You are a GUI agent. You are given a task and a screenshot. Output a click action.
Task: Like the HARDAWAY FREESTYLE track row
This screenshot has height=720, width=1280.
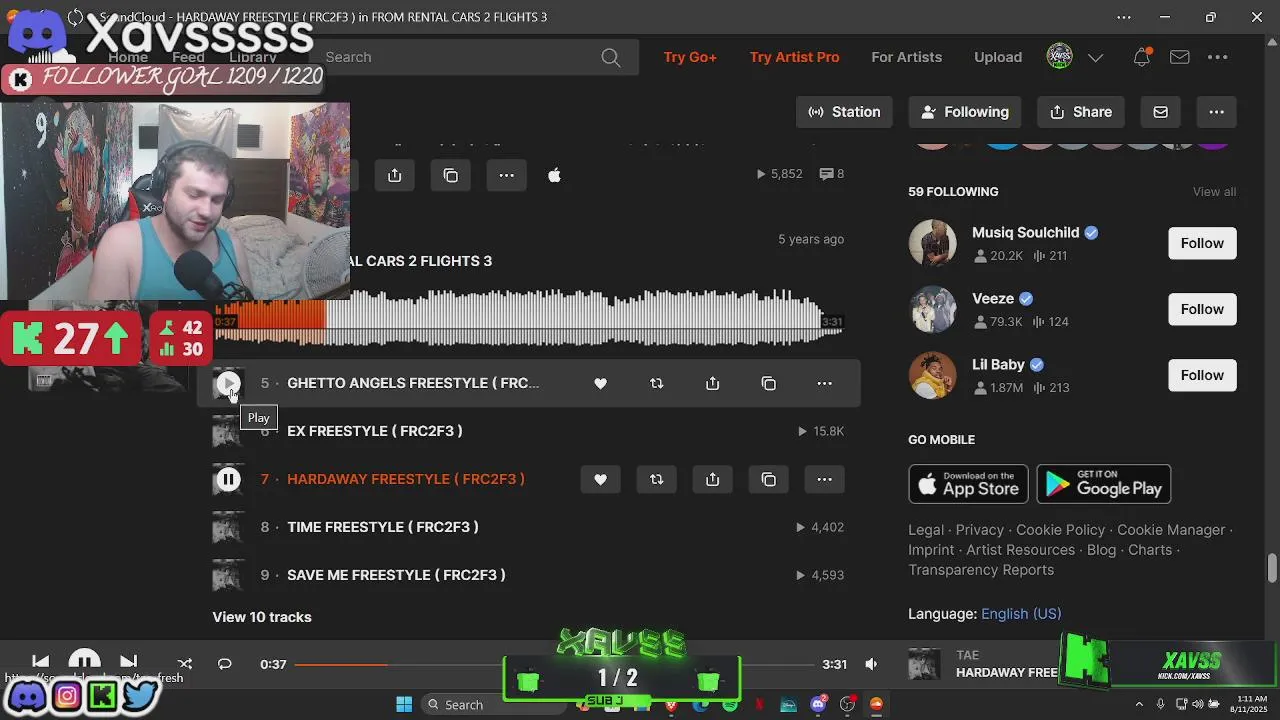[600, 479]
